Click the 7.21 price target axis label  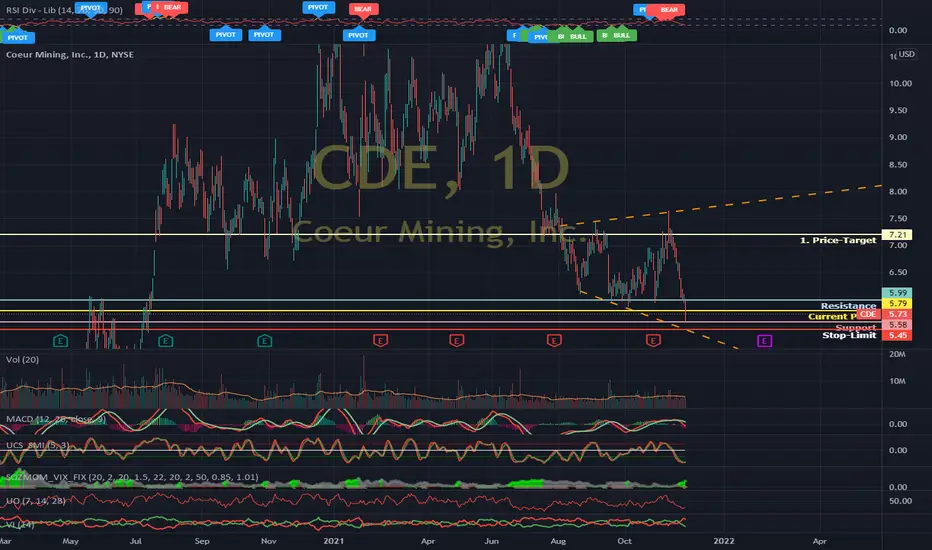(x=897, y=235)
